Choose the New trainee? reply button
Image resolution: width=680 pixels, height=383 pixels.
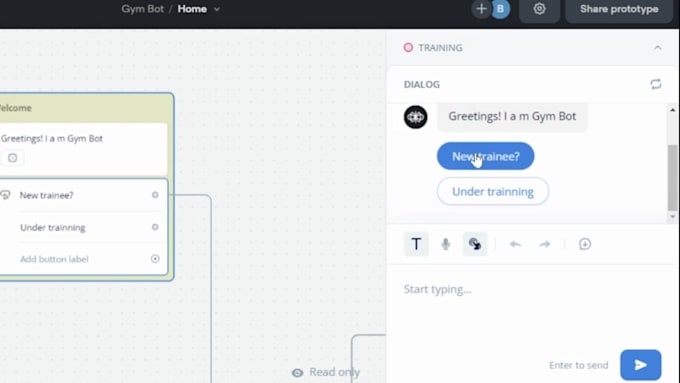point(485,156)
